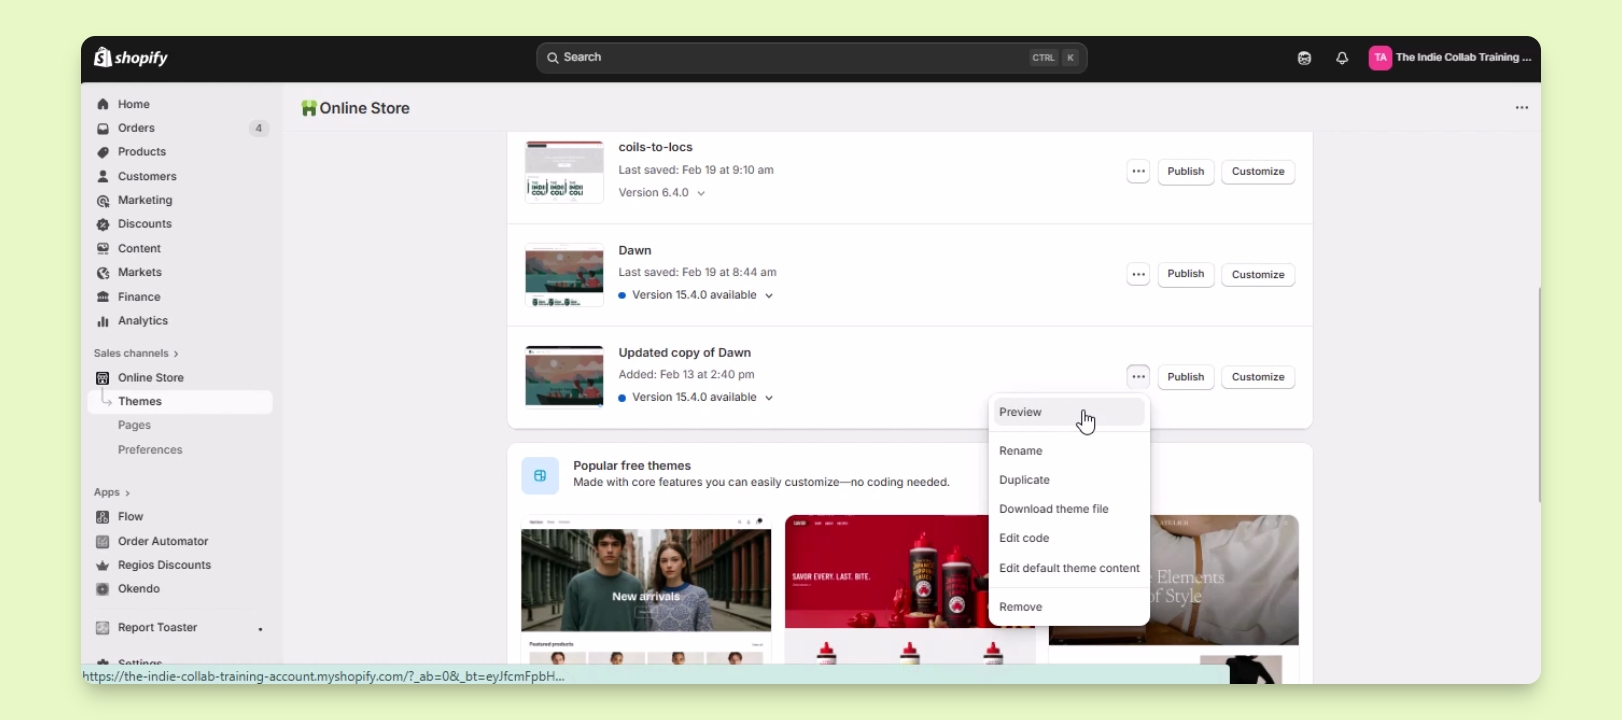Click the Online Store storefront icon
This screenshot has height=720, width=1622.
point(103,378)
